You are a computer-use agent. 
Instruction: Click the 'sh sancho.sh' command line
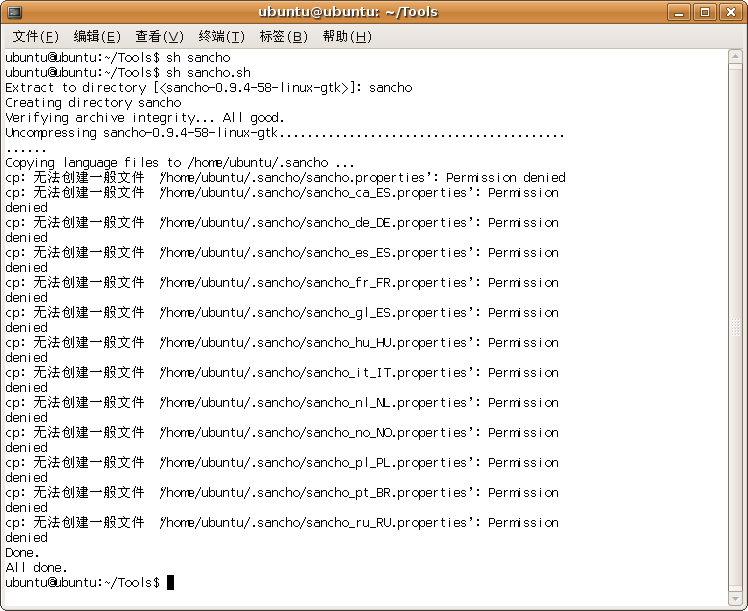[x=128, y=72]
